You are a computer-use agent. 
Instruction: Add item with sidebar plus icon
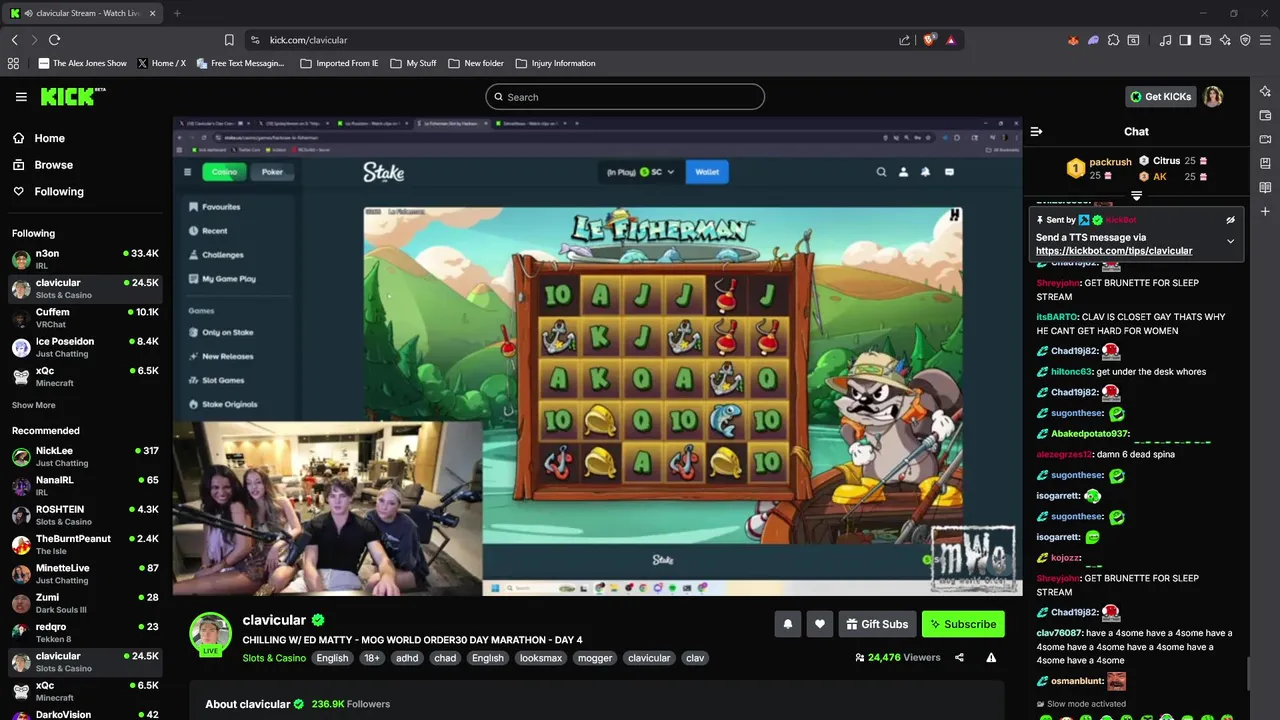coord(1265,211)
